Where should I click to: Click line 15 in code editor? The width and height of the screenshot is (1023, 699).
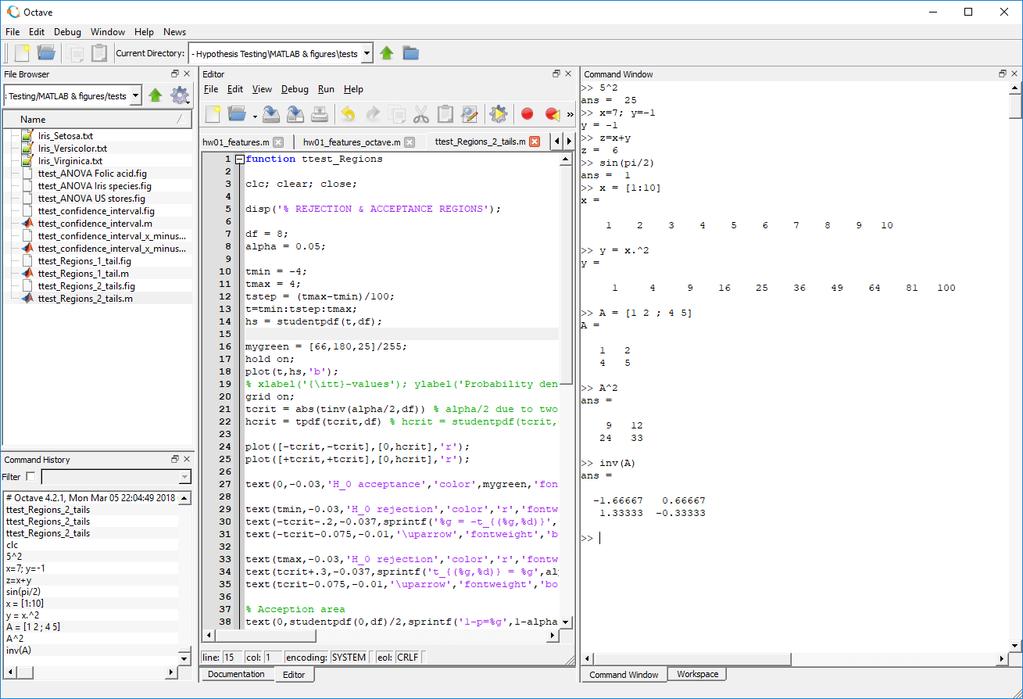[401, 334]
